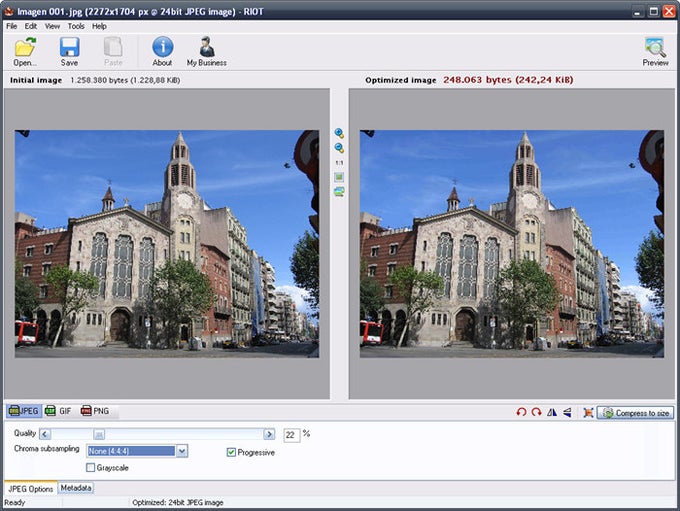
Task: Maximize the RIOT window
Action: coord(653,11)
